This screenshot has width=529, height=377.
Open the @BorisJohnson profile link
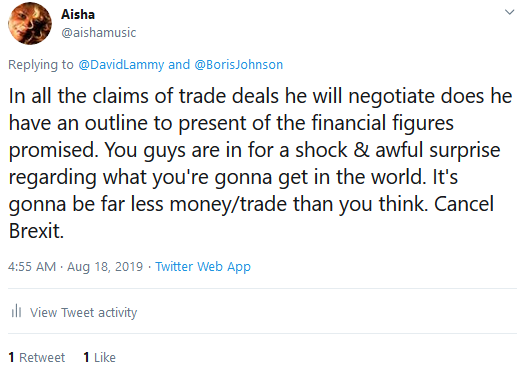pyautogui.click(x=239, y=64)
